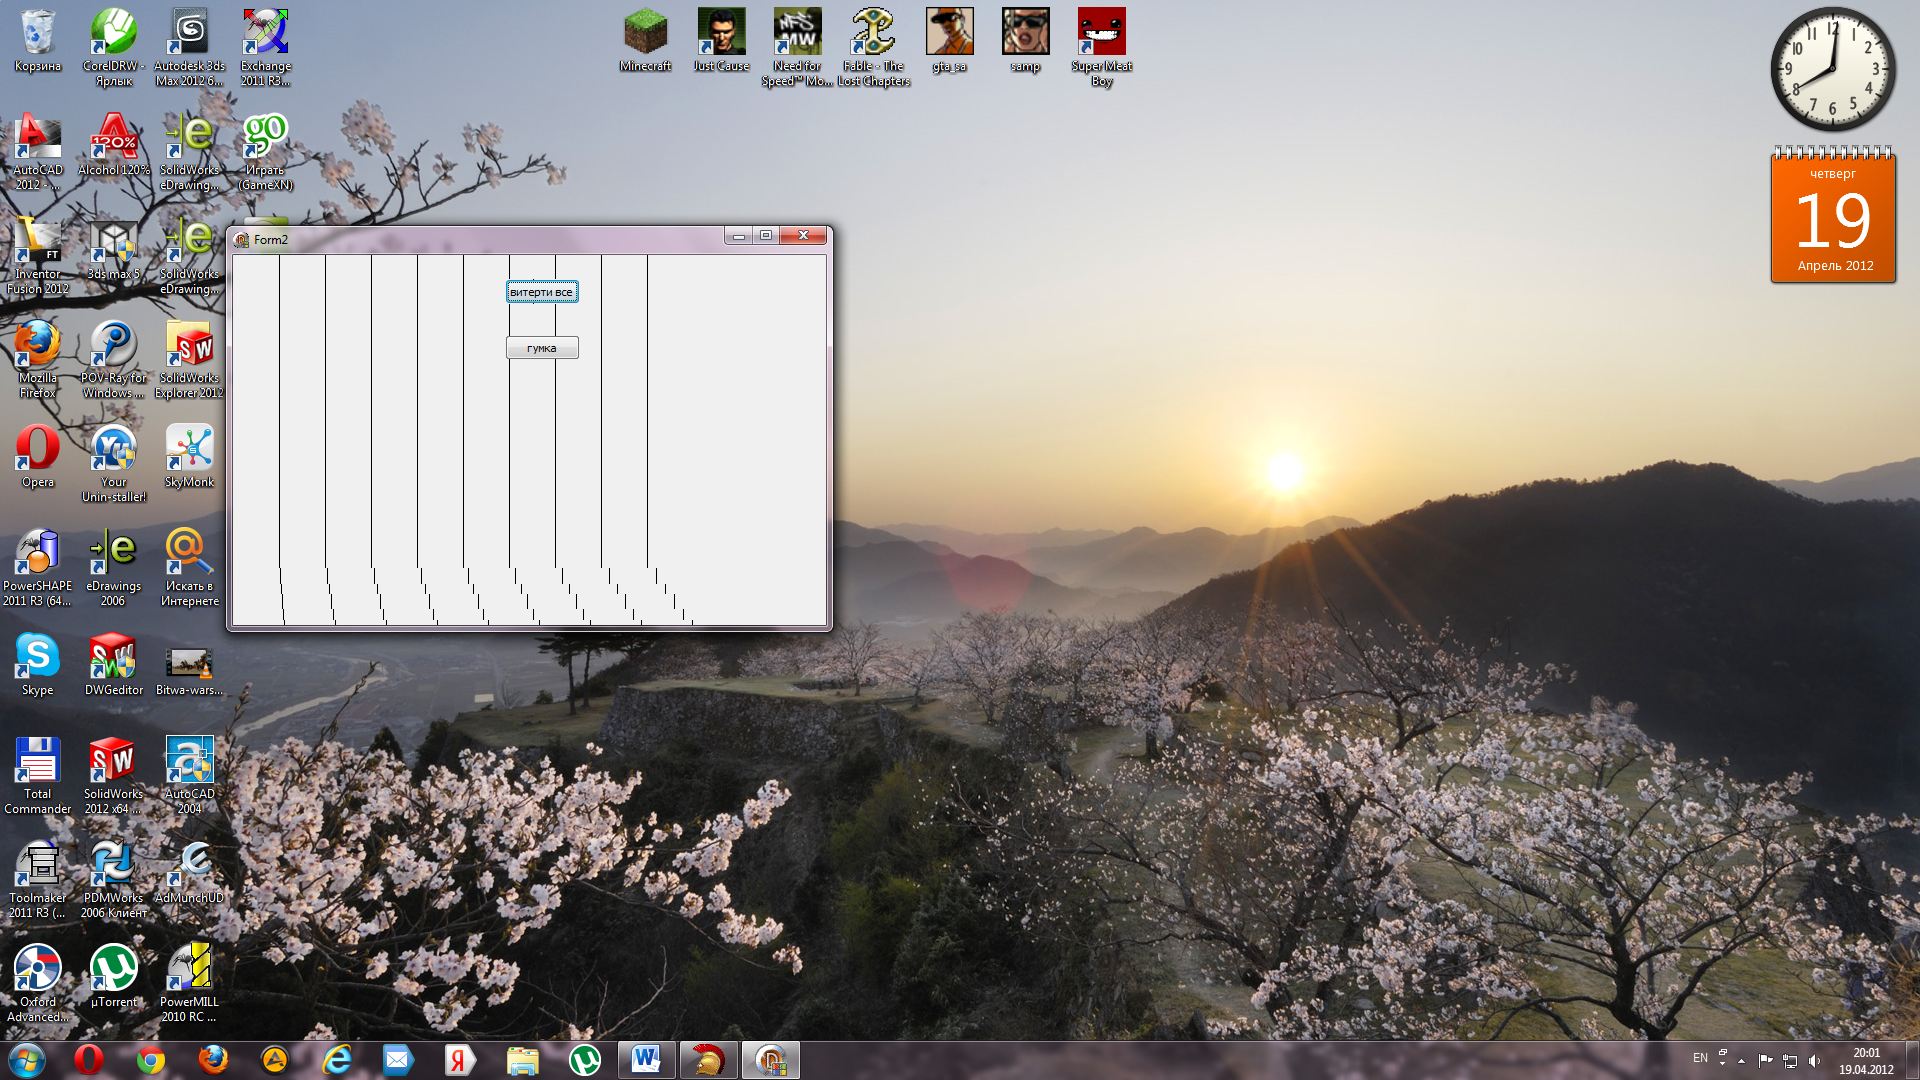This screenshot has width=1920, height=1080.
Task: Select the DWGeditor desktop icon
Action: point(114,665)
